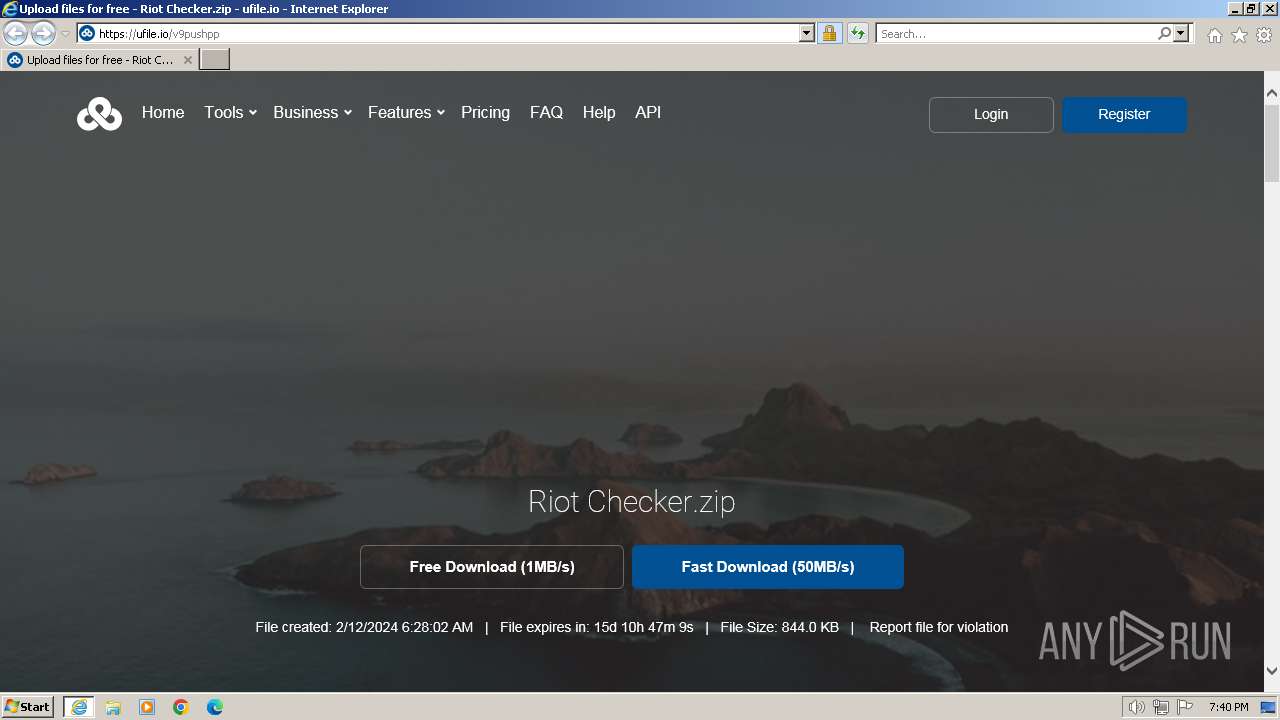Open the File Explorer taskbar icon
Screen dimensions: 1280x720
click(x=113, y=707)
